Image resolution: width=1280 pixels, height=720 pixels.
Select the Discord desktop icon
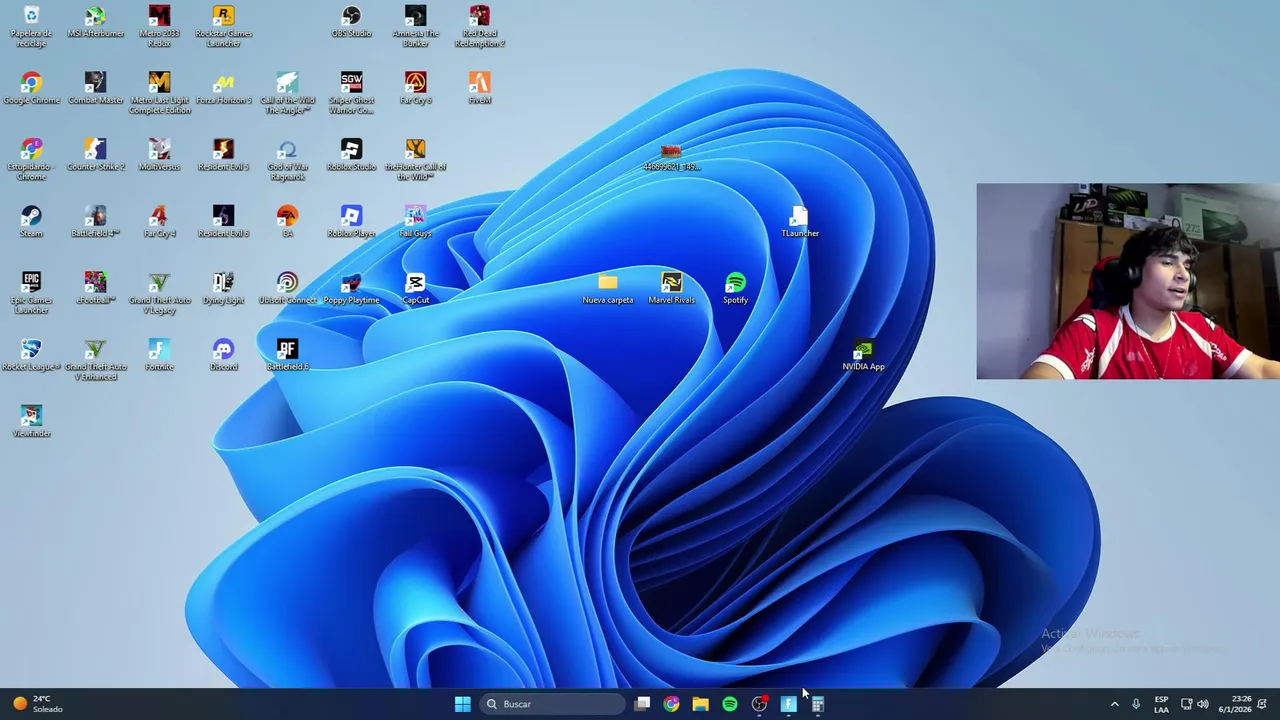click(224, 355)
